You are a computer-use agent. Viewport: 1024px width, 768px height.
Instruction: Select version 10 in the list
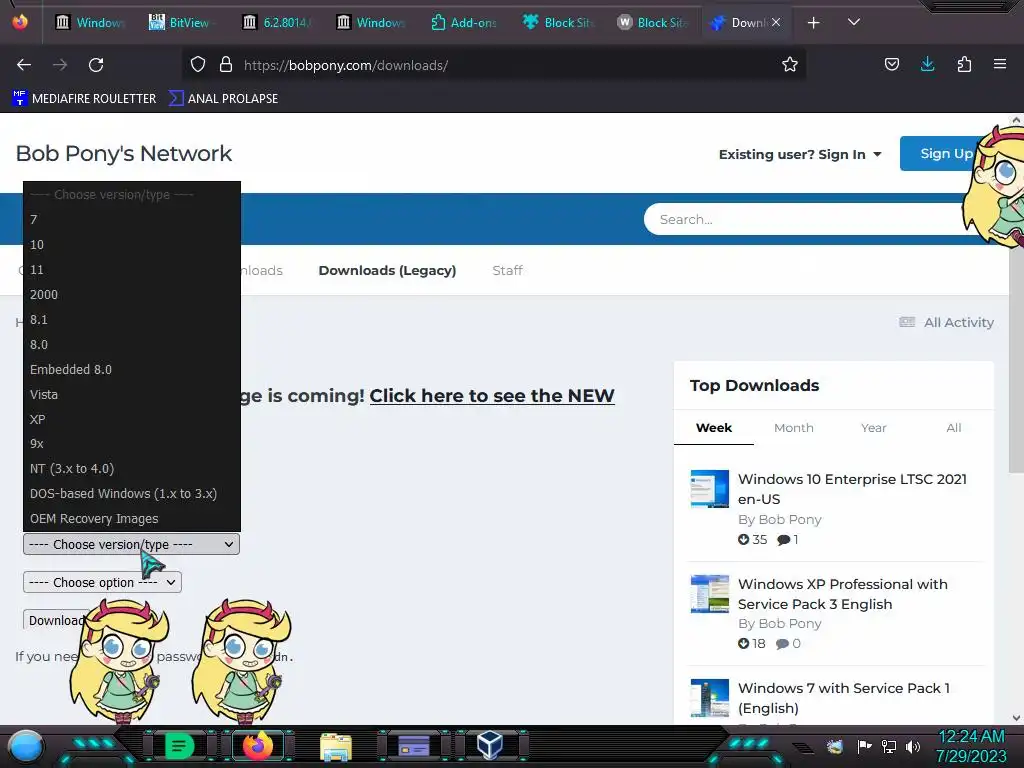tap(131, 244)
